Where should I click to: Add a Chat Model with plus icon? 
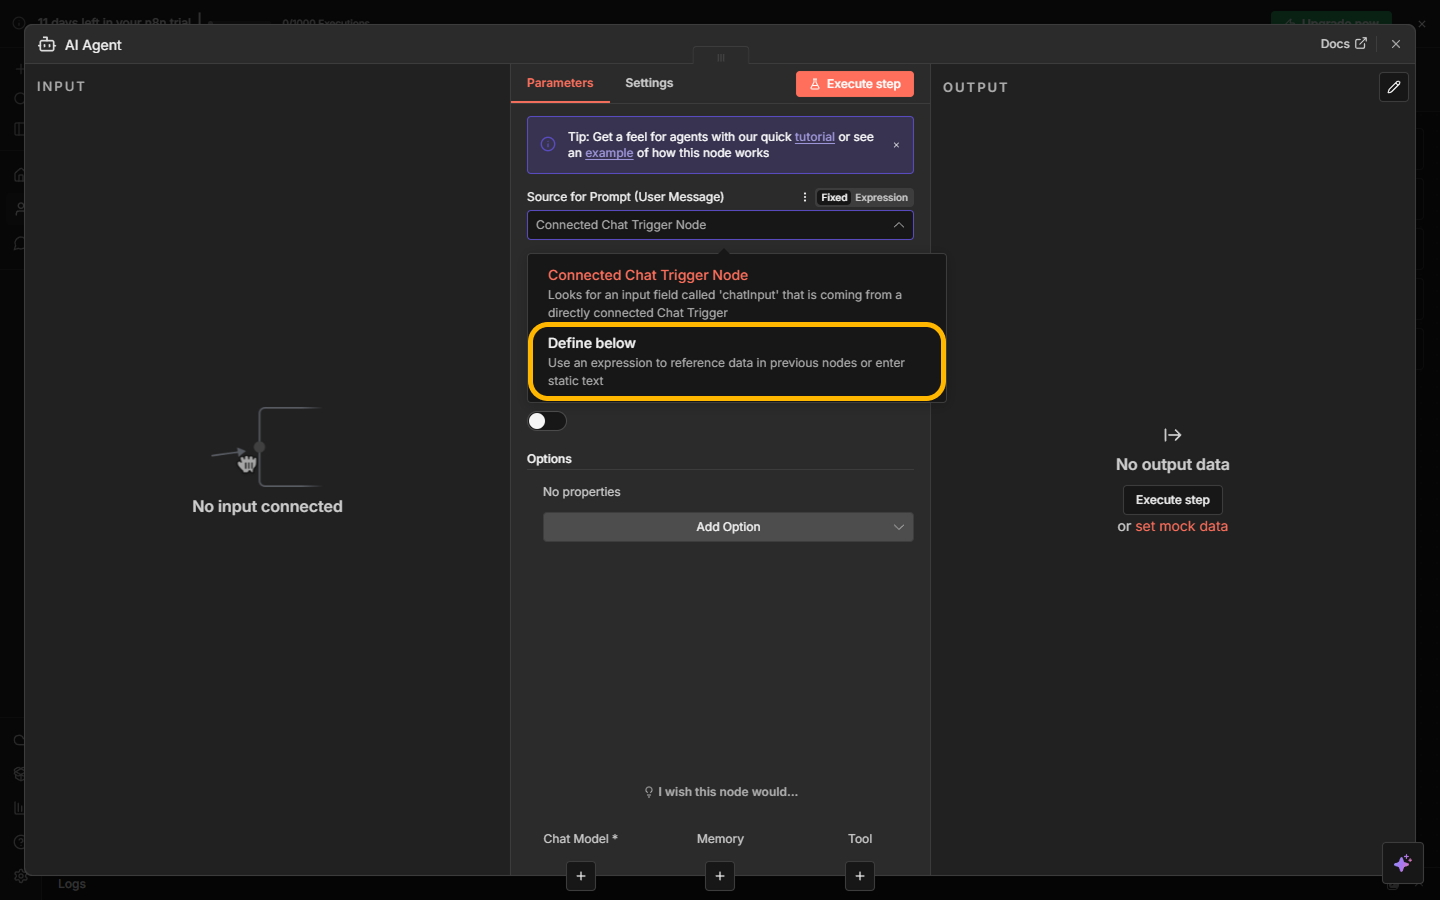pyautogui.click(x=581, y=876)
